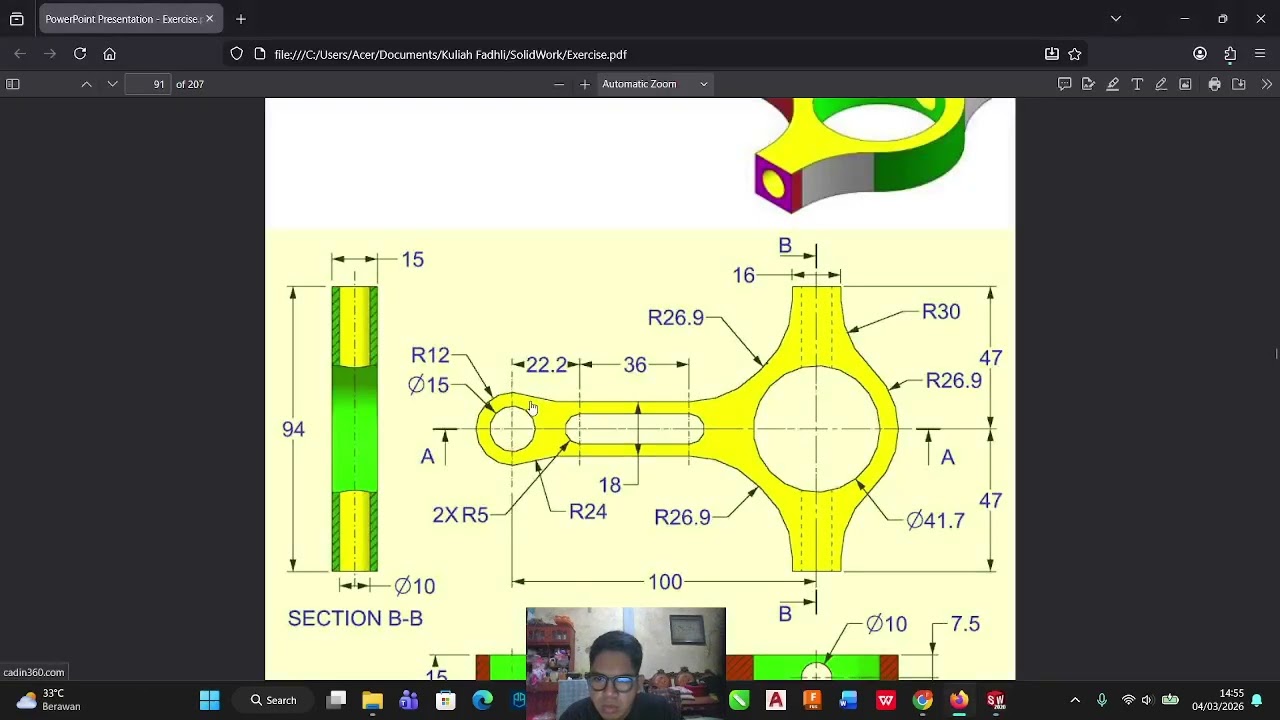The height and width of the screenshot is (720, 1280).
Task: List all open tabs
Action: [1116, 19]
